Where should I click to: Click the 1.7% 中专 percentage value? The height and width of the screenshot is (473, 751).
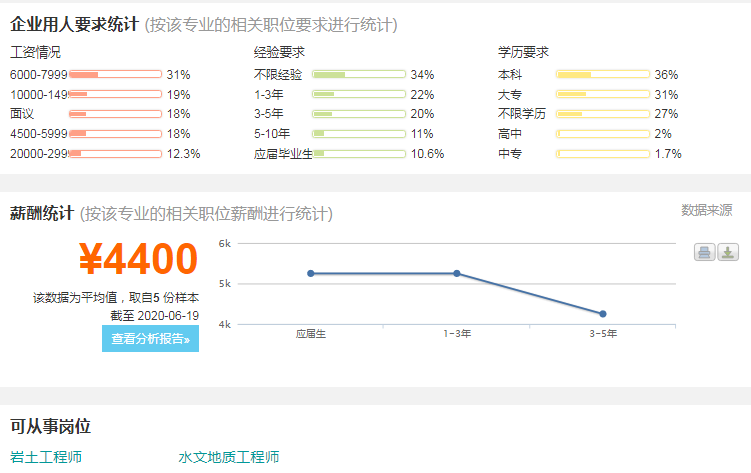point(668,154)
